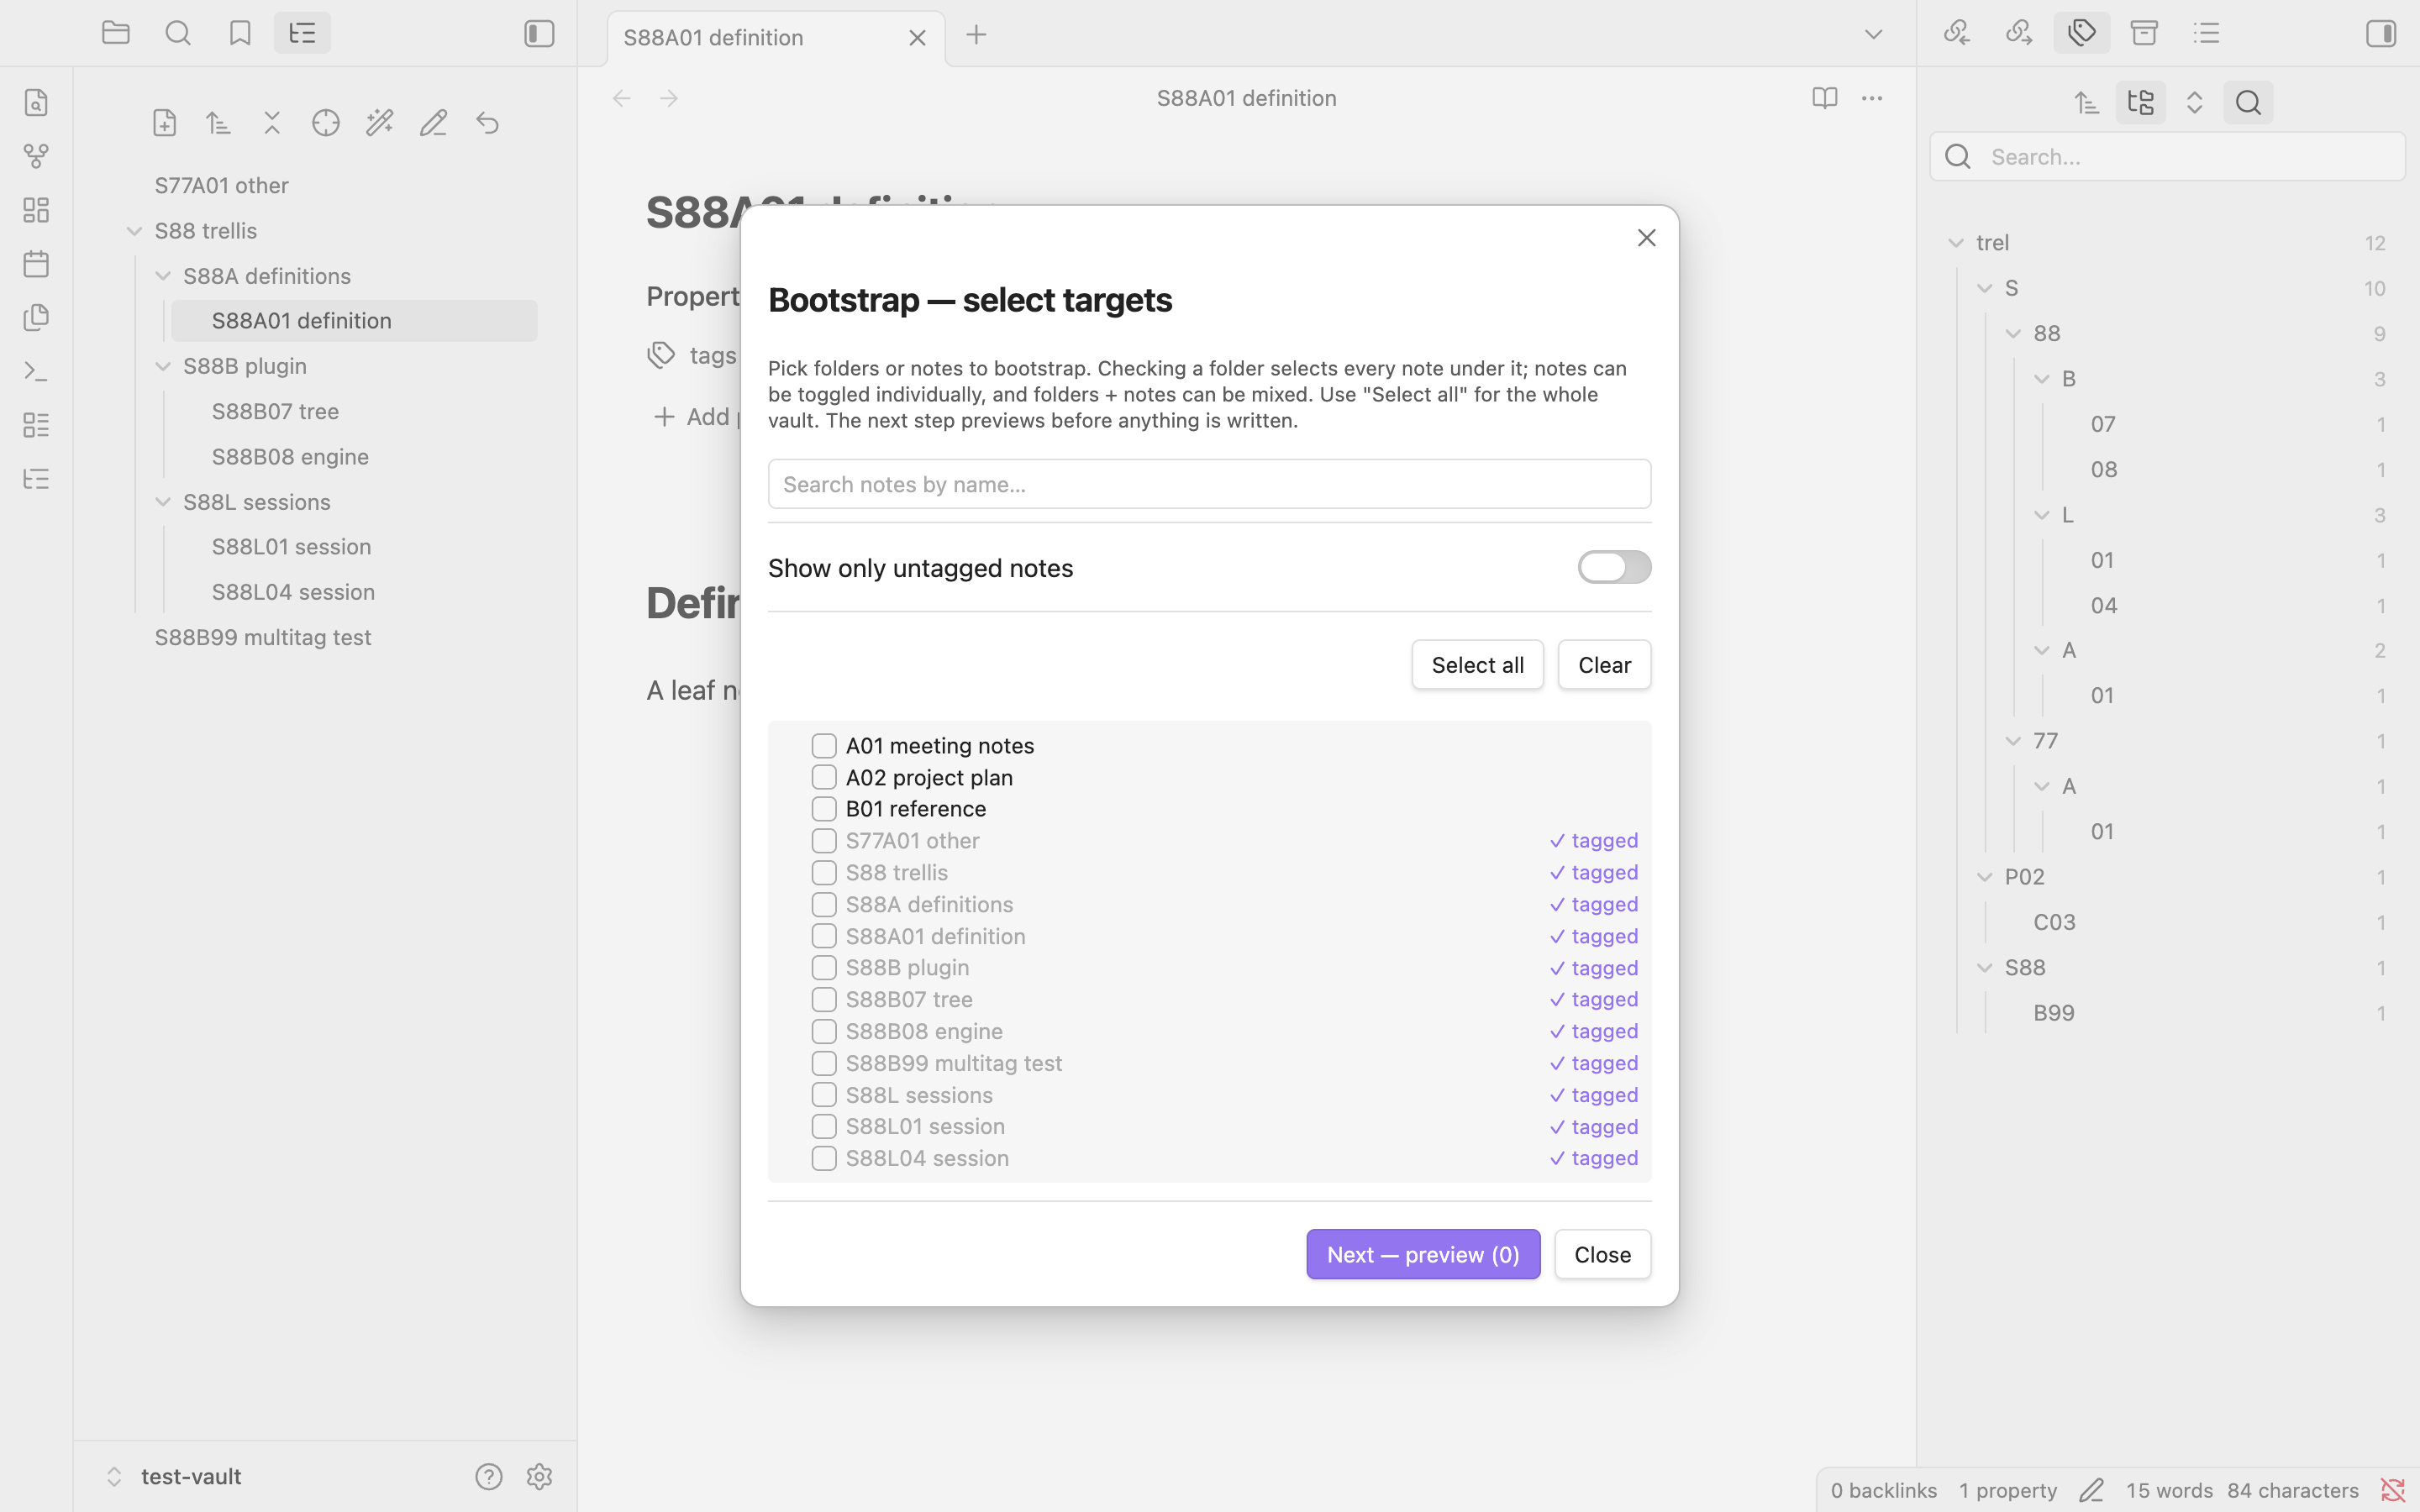The width and height of the screenshot is (2420, 1512).
Task: Click Next — preview (0) button
Action: pyautogui.click(x=1423, y=1254)
